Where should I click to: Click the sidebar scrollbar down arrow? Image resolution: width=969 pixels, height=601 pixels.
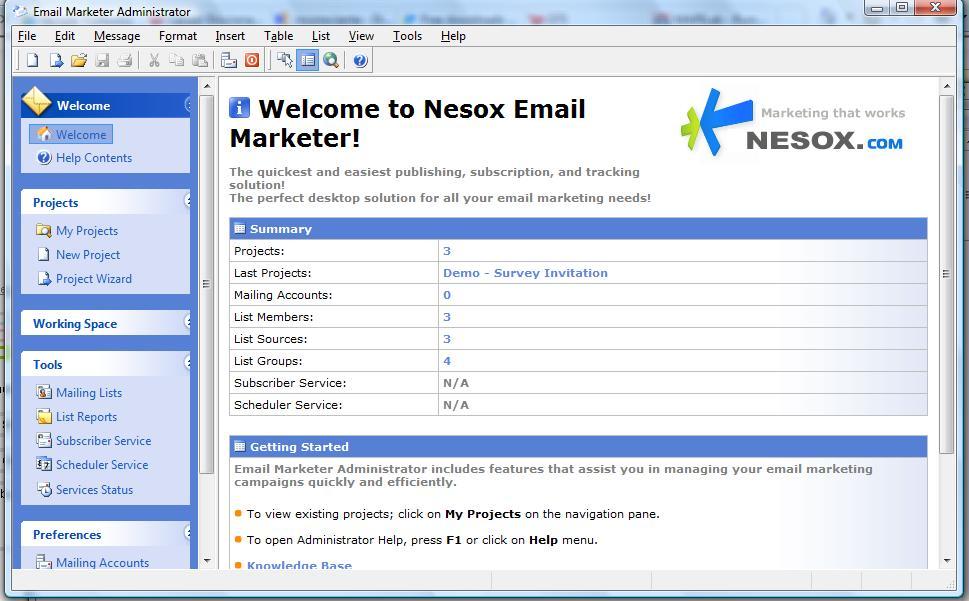[207, 560]
